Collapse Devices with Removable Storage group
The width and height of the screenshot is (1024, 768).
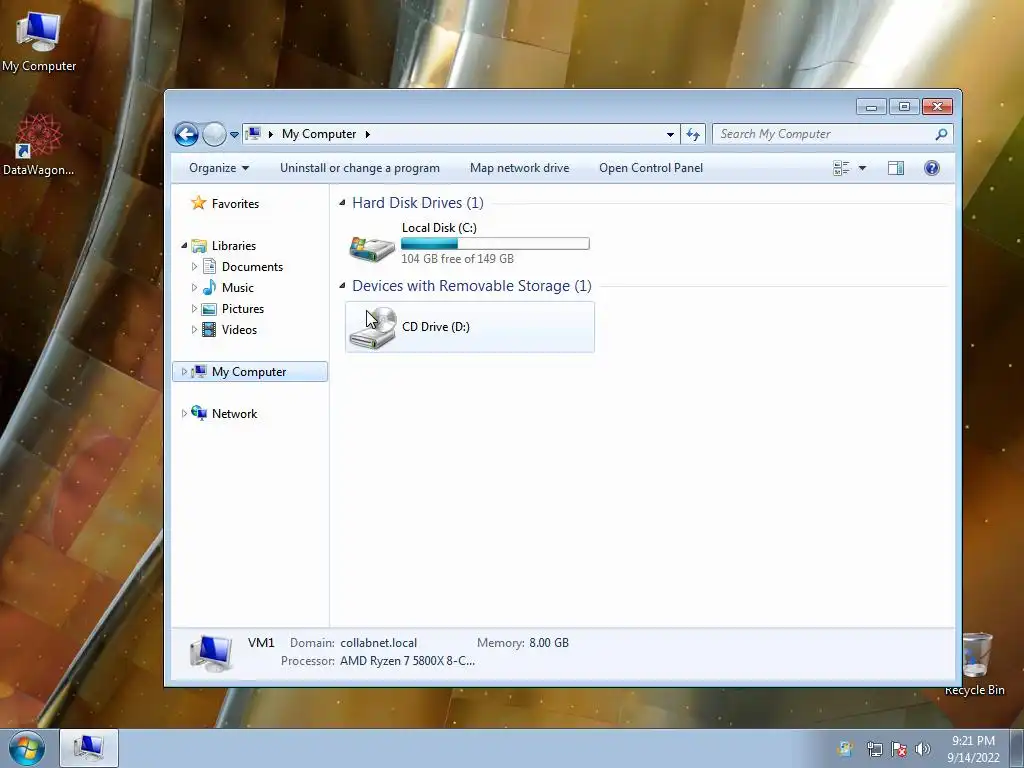pyautogui.click(x=342, y=286)
